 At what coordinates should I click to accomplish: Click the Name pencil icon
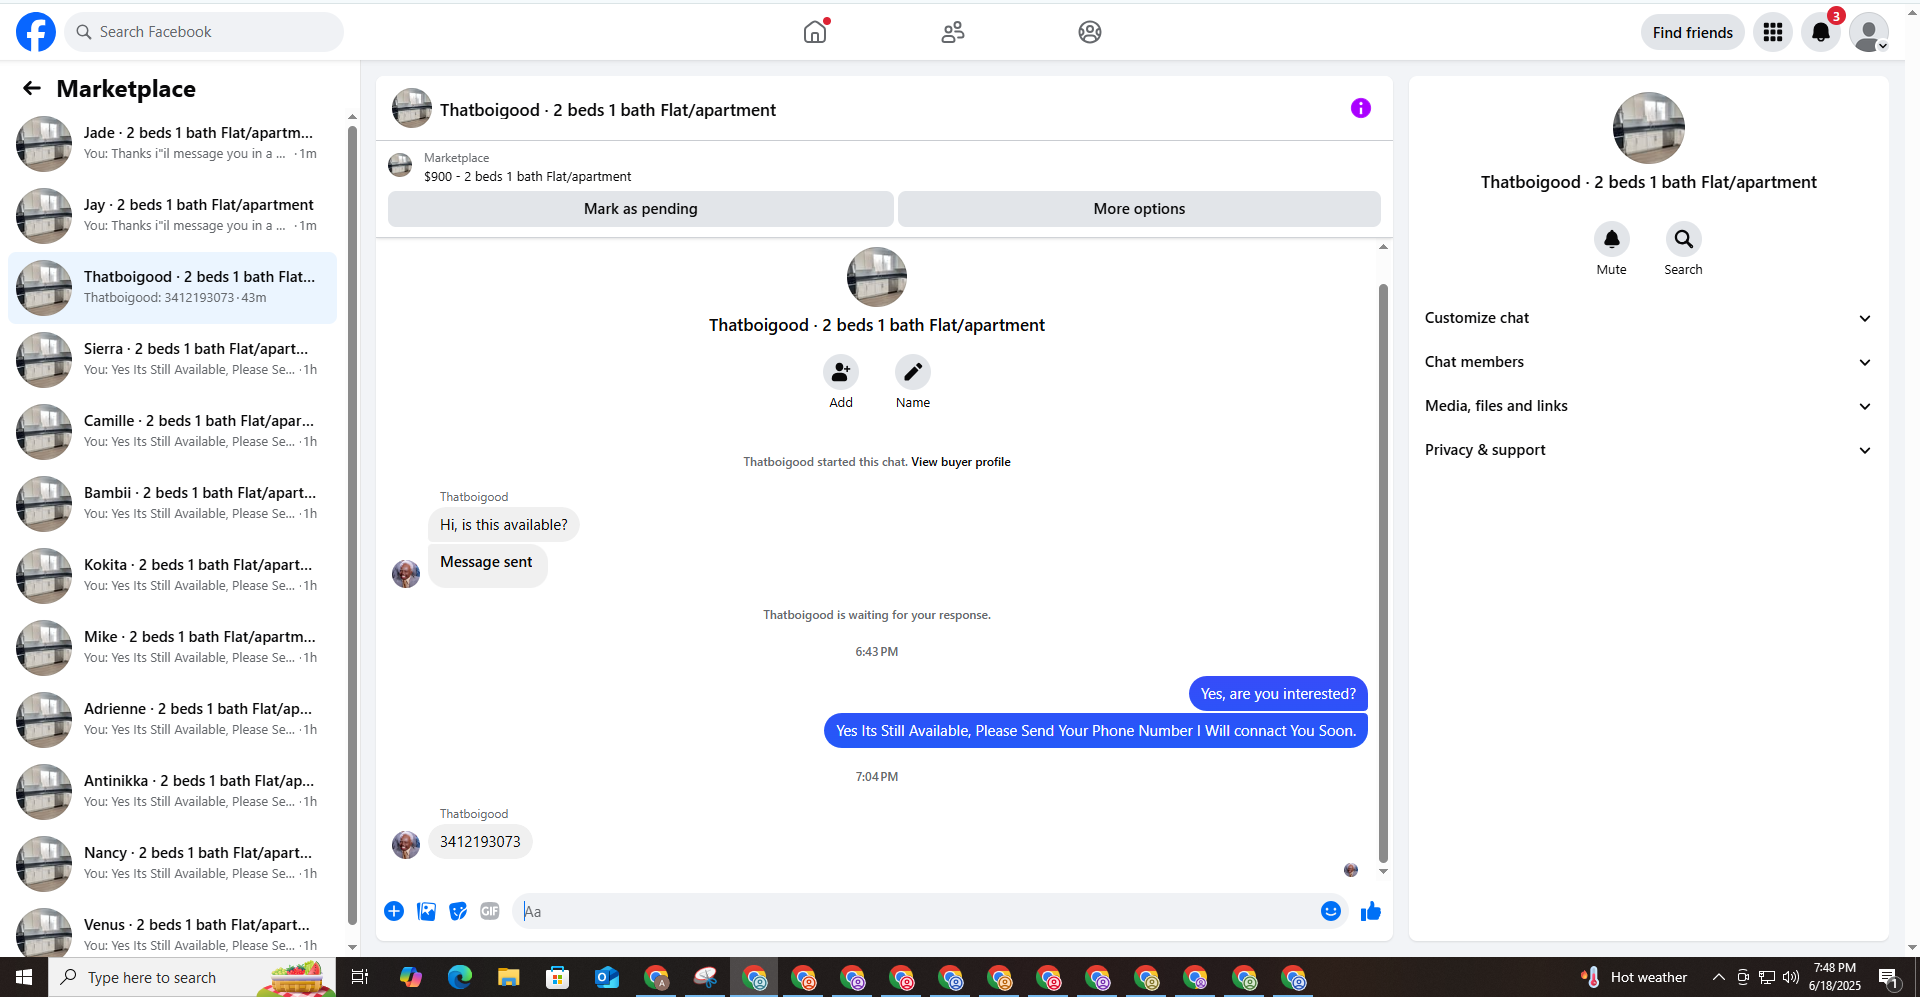913,372
